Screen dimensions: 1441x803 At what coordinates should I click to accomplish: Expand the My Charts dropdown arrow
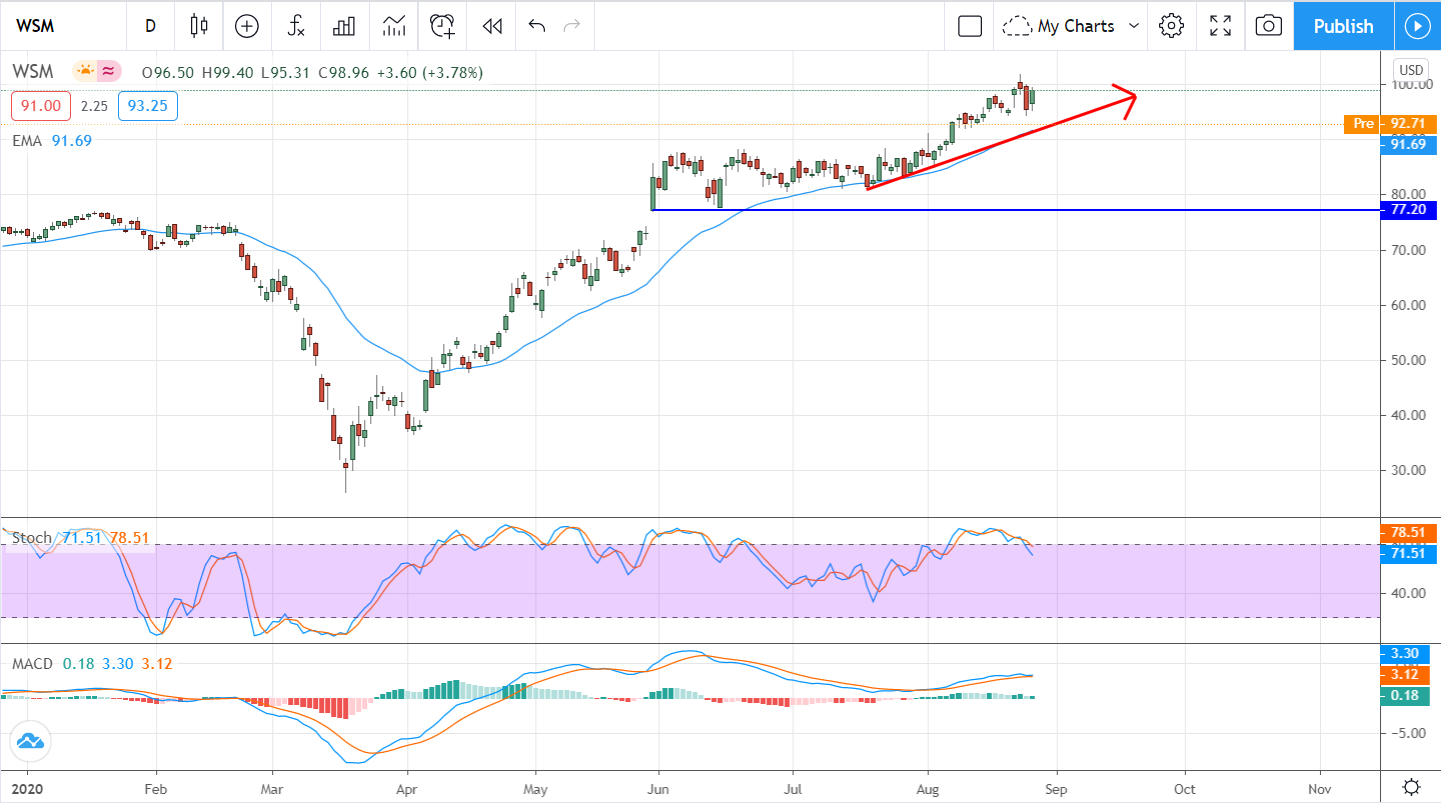(1134, 26)
